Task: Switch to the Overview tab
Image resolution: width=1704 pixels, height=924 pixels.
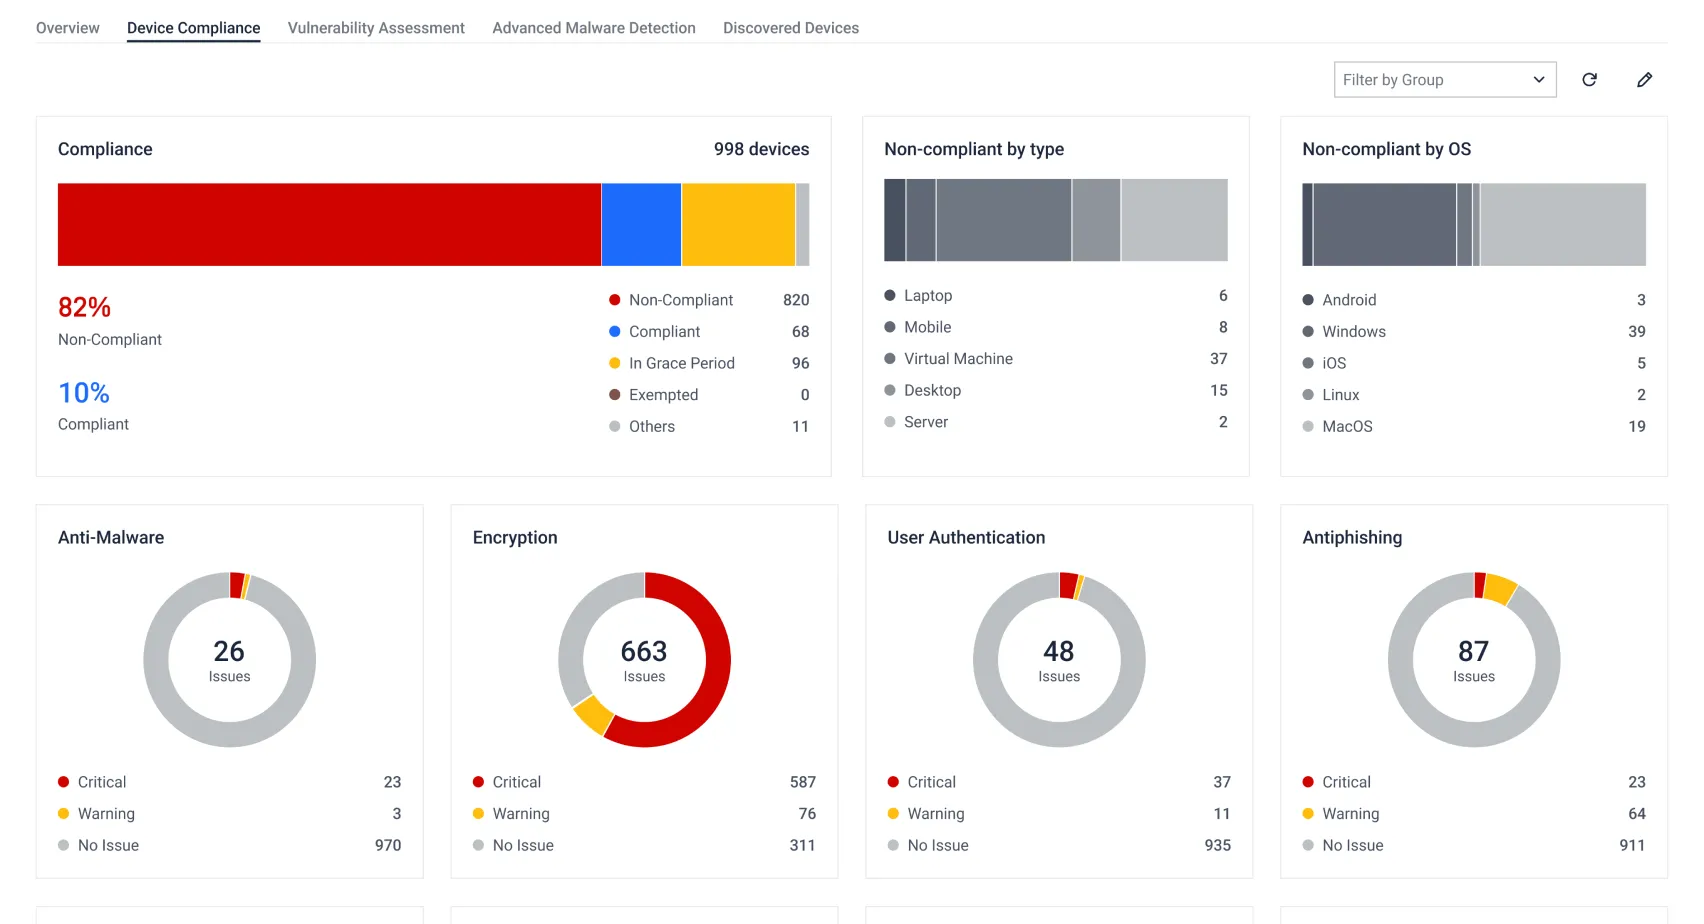Action: coord(68,28)
